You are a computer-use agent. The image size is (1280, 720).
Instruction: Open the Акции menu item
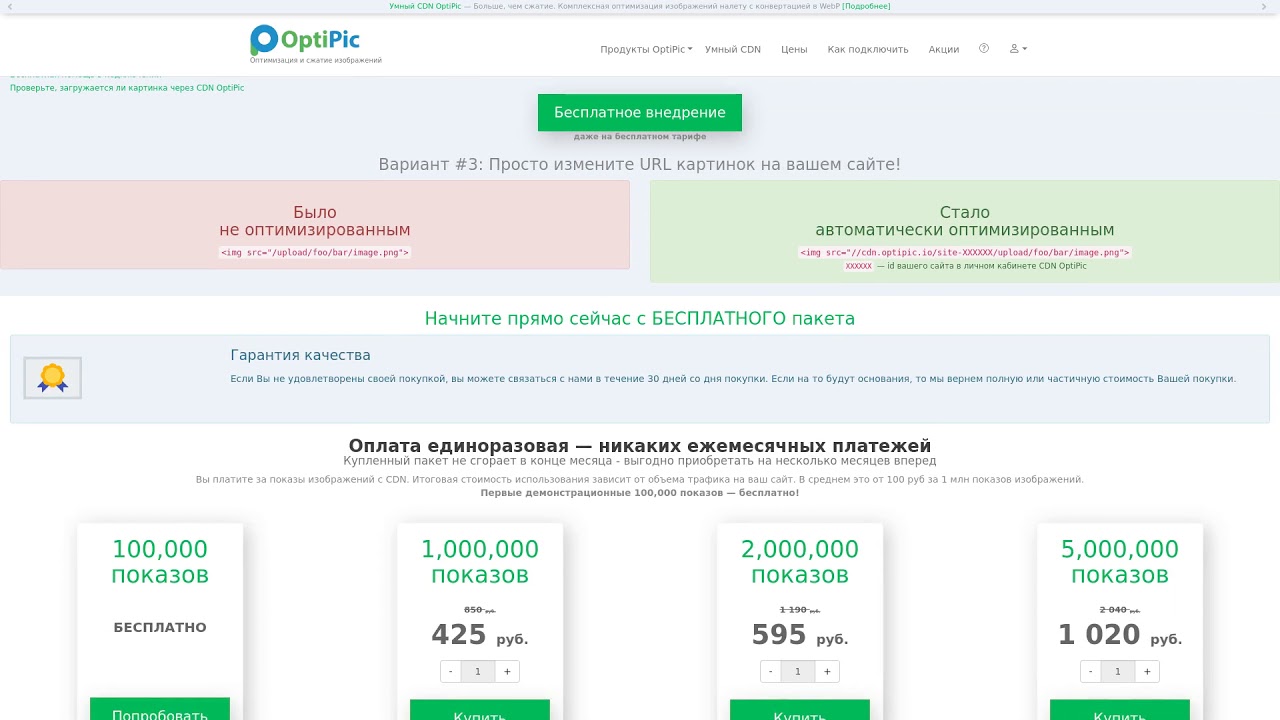944,49
